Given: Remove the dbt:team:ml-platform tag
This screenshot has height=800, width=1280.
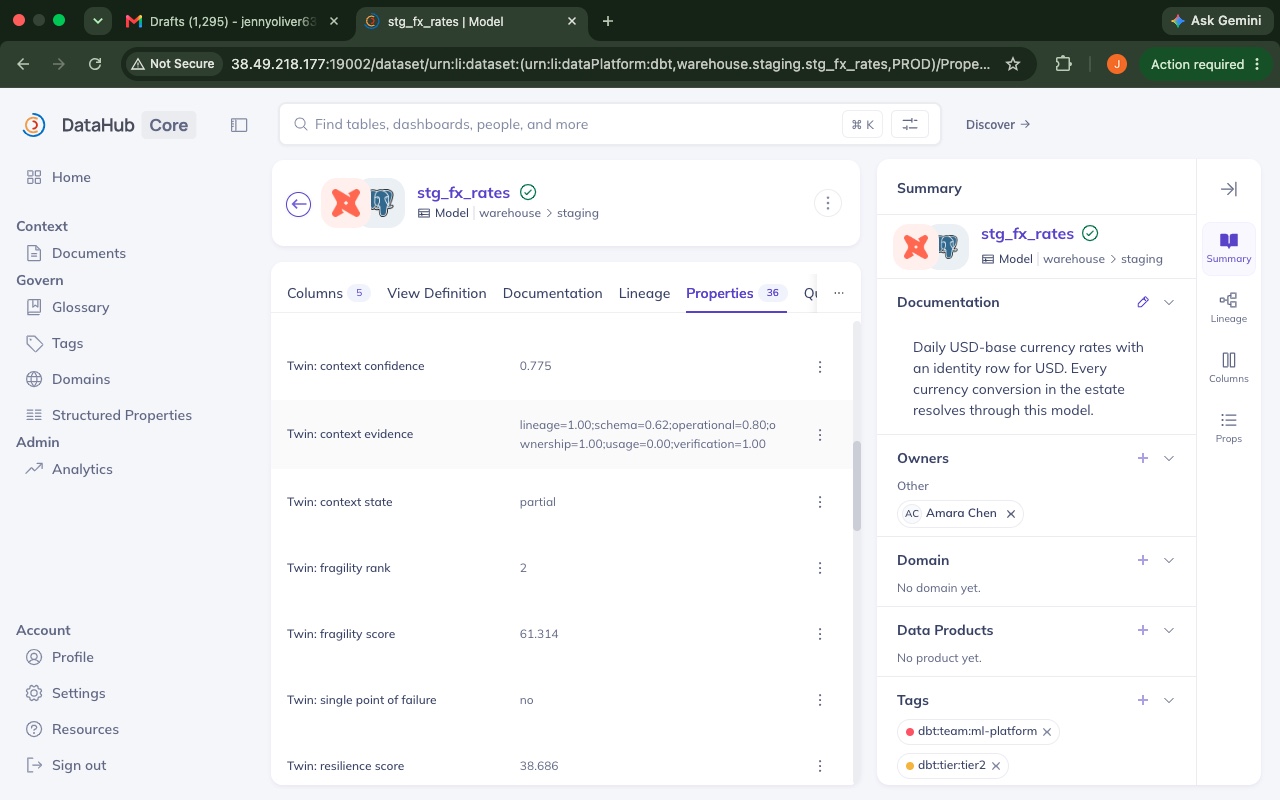Looking at the screenshot, I should pos(1047,732).
